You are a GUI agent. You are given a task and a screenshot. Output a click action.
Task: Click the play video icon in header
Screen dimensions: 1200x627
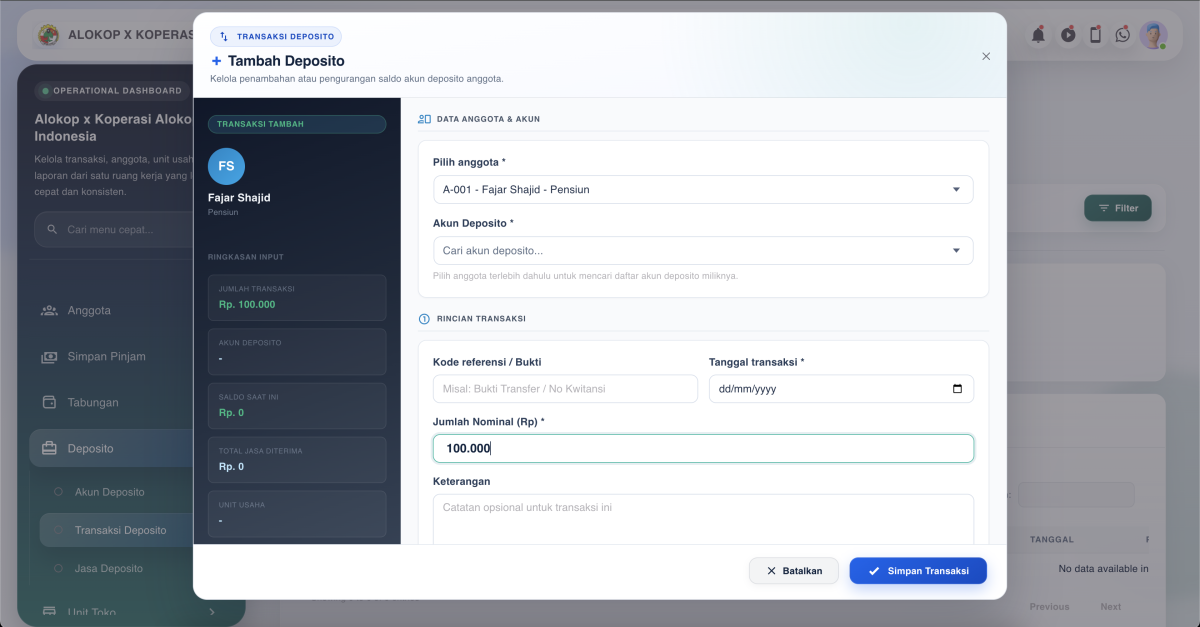pyautogui.click(x=1068, y=35)
